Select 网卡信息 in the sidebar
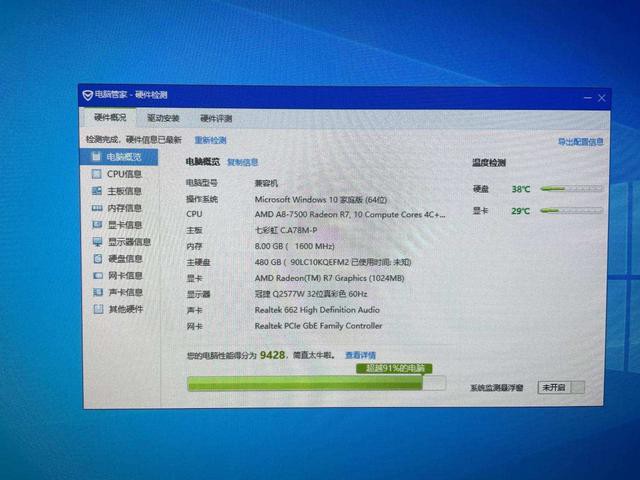This screenshot has height=480, width=640. tap(125, 276)
